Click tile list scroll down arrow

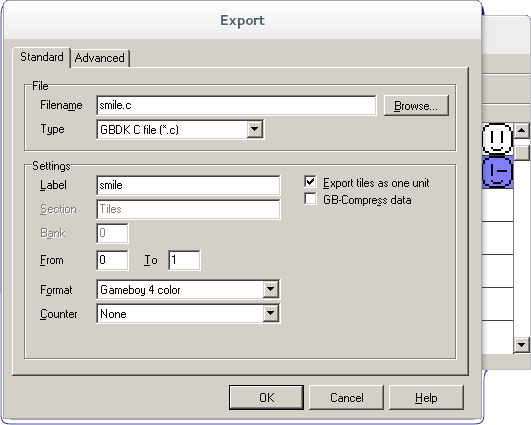point(522,345)
